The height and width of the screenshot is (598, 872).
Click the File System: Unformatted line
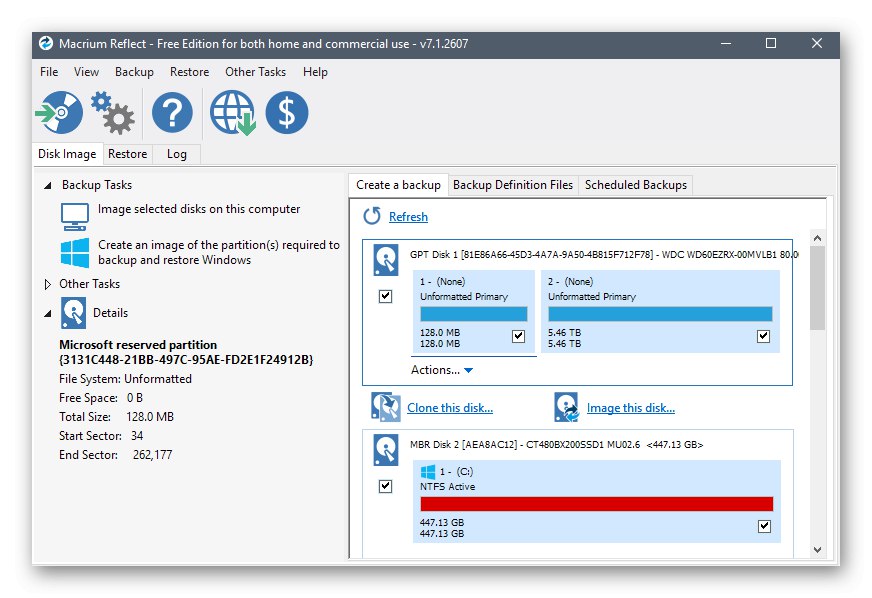pos(126,379)
